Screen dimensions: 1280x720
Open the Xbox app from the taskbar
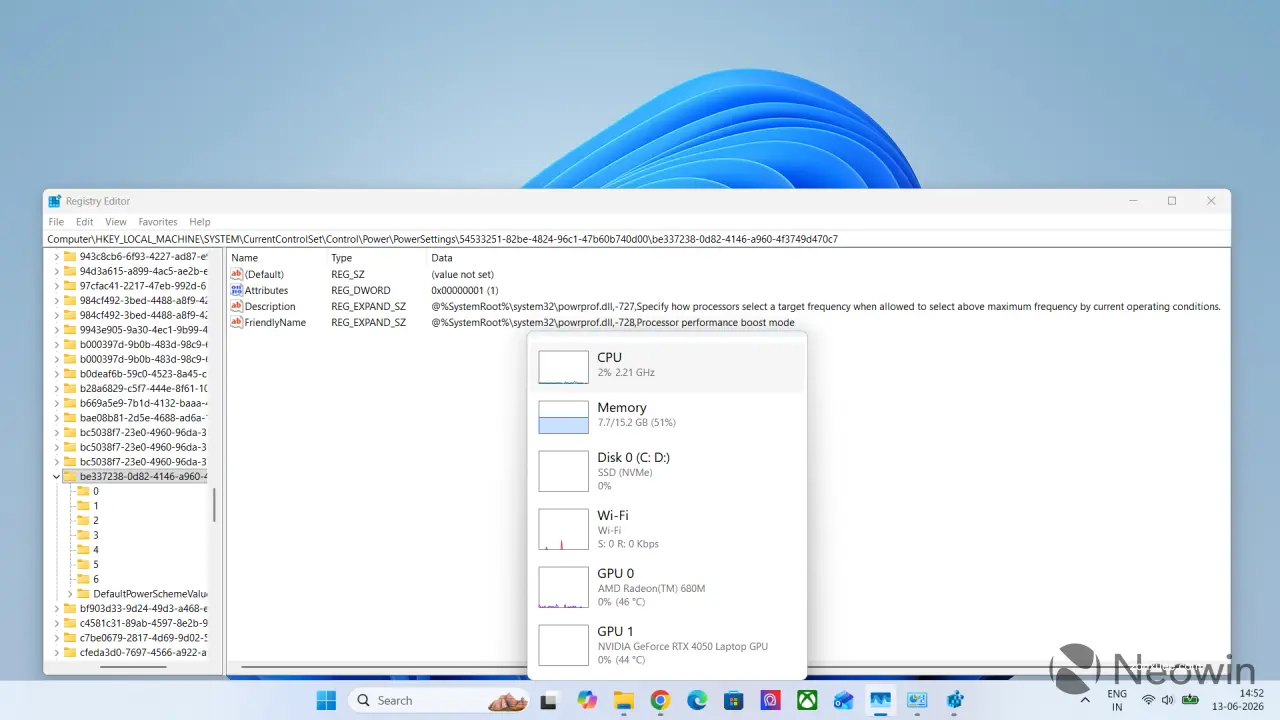coord(807,700)
